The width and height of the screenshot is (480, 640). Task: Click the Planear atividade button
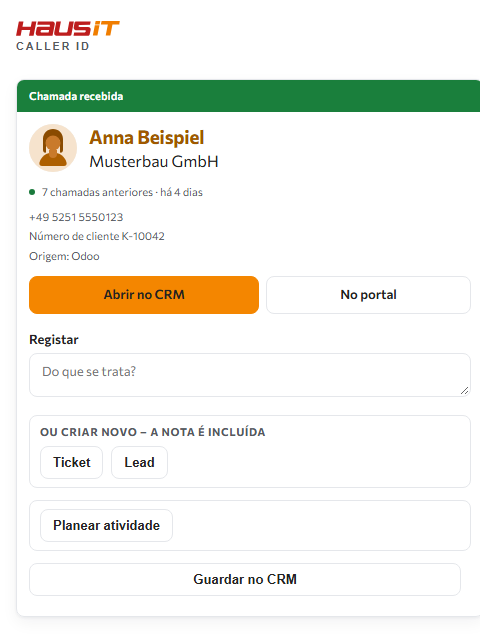(x=106, y=525)
